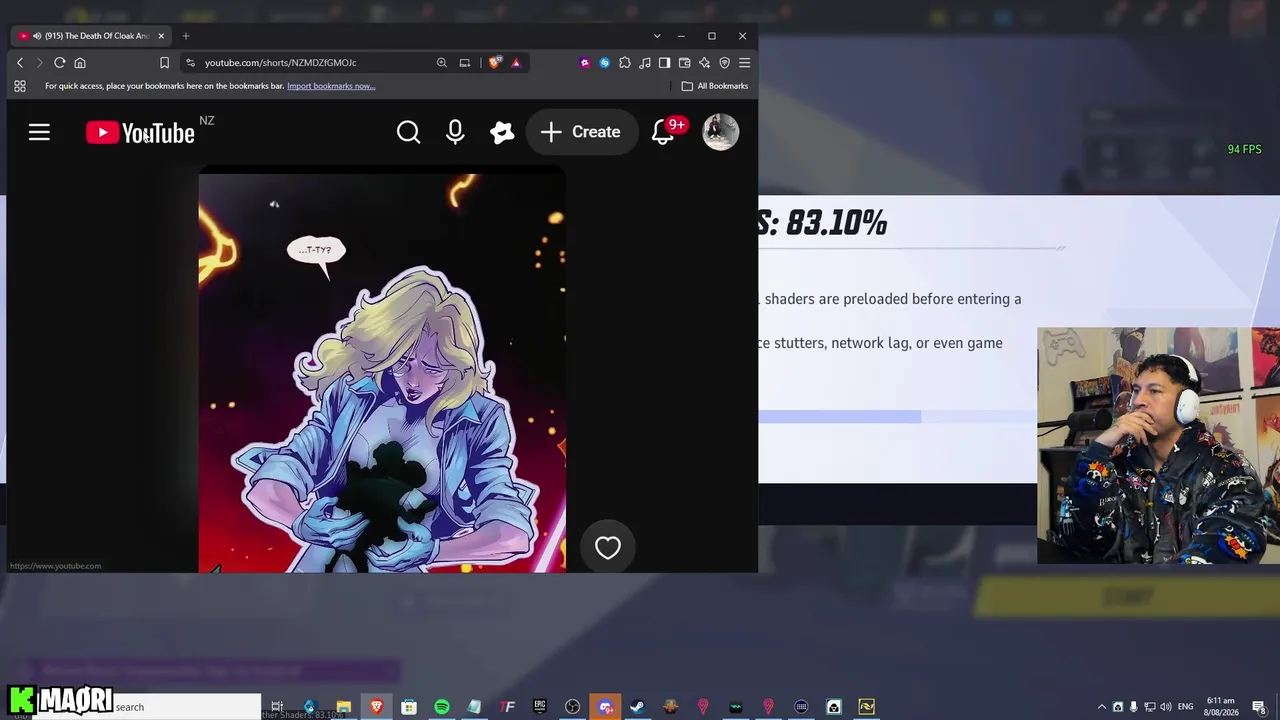
Task: Open the zoom magnifier icon in address bar
Action: tap(441, 63)
